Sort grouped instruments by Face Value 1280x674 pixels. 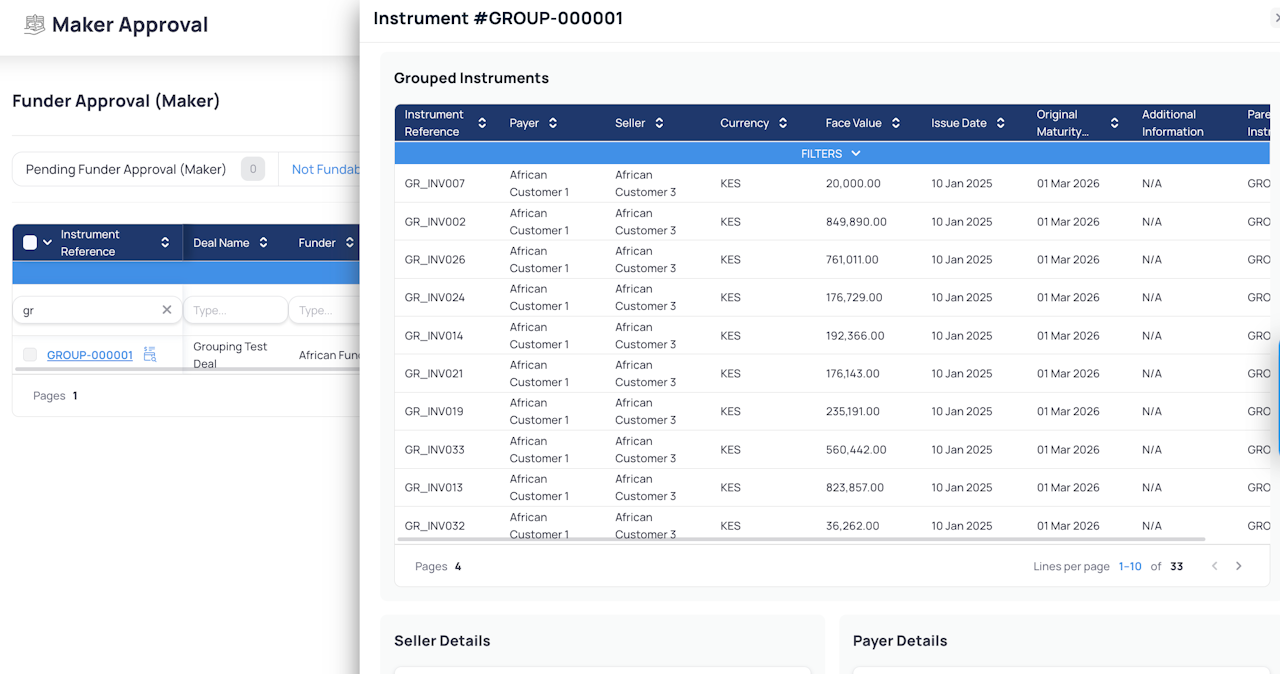pos(896,123)
